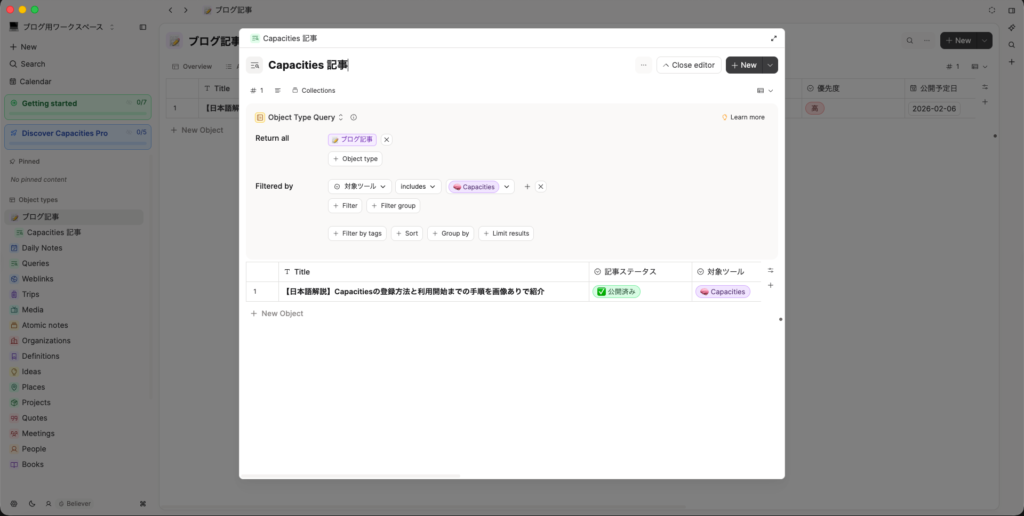The width and height of the screenshot is (1024, 516).
Task: Go forward with the right arrow in the top bar
Action: (186, 10)
